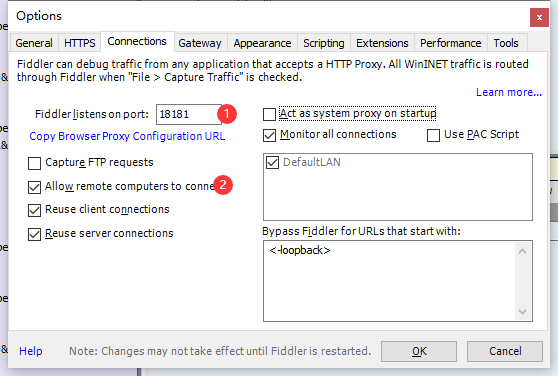Open the Tools tab
Image resolution: width=558 pixels, height=376 pixels.
(x=506, y=43)
